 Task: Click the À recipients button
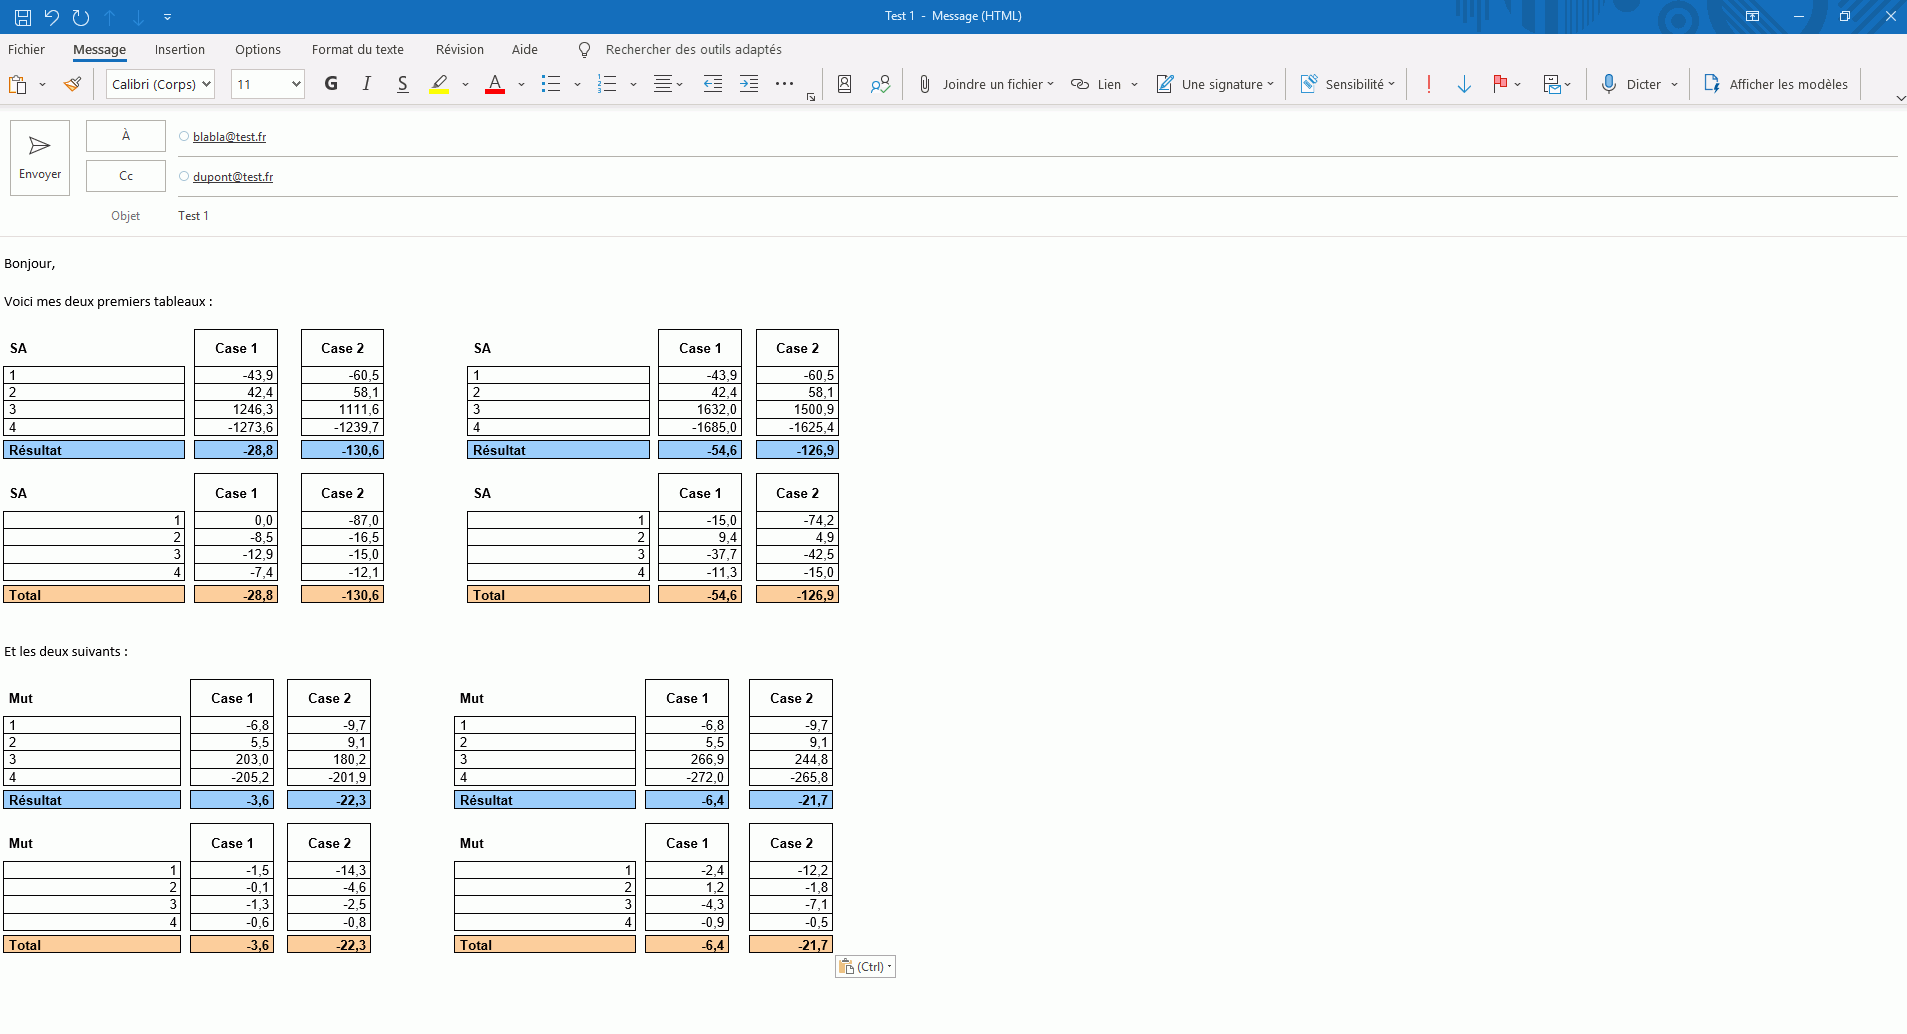(126, 136)
